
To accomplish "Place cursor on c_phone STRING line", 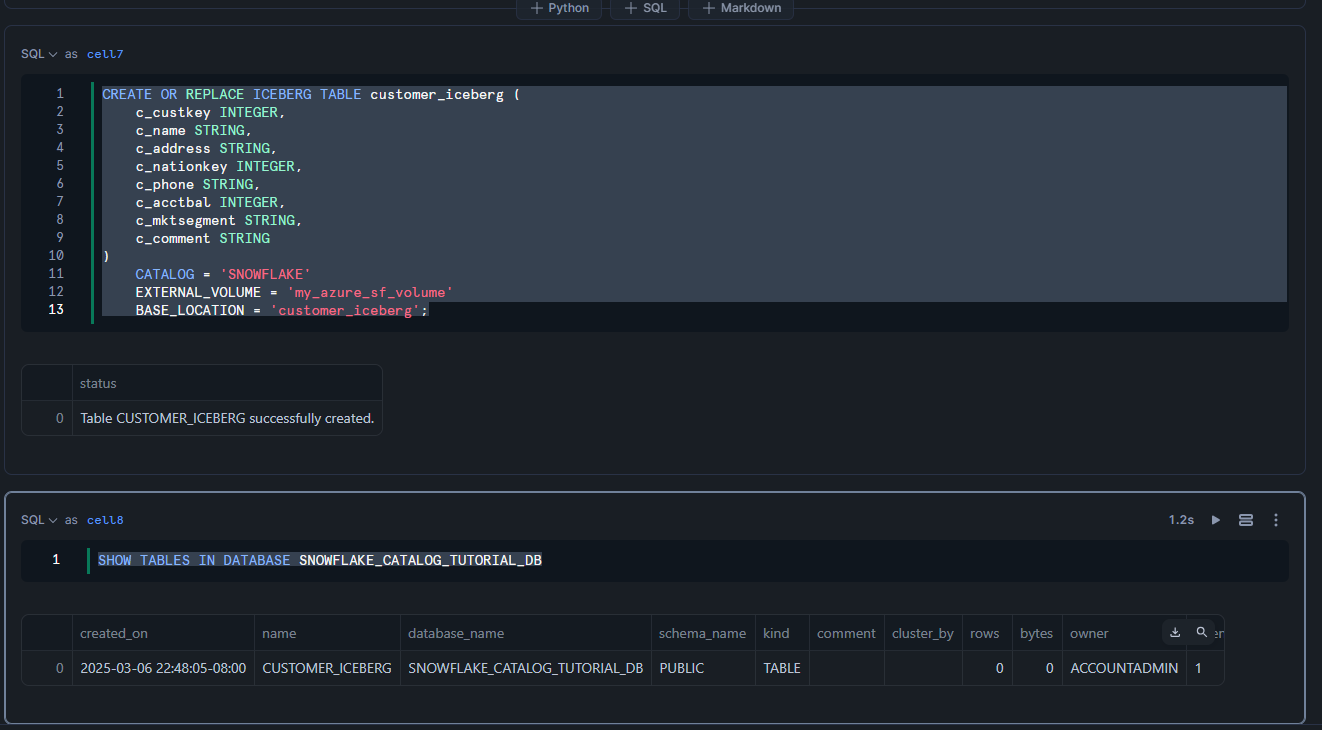I will [198, 184].
